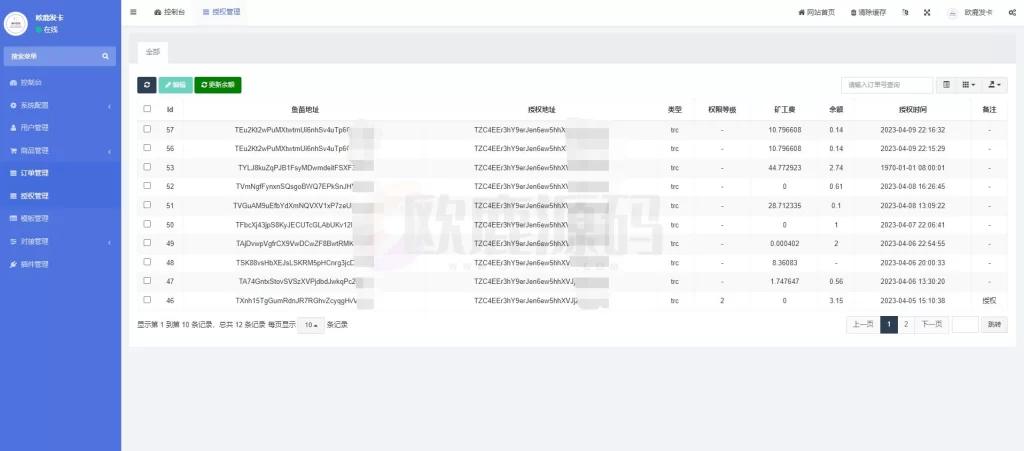This screenshot has height=451, width=1024.
Task: Click the 鱼苗地址 column header
Action: click(x=305, y=110)
